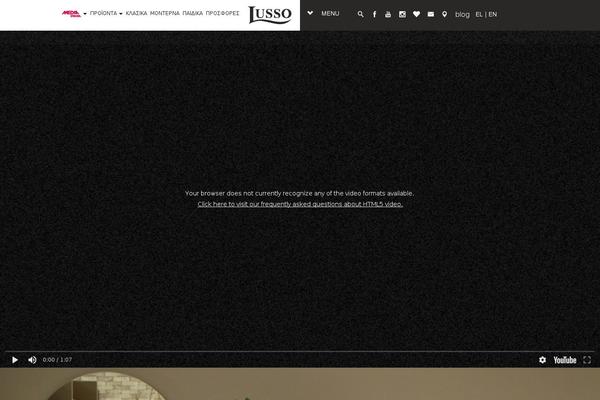Screen dimensions: 600x400
Task: Open video settings gear
Action: point(542,360)
